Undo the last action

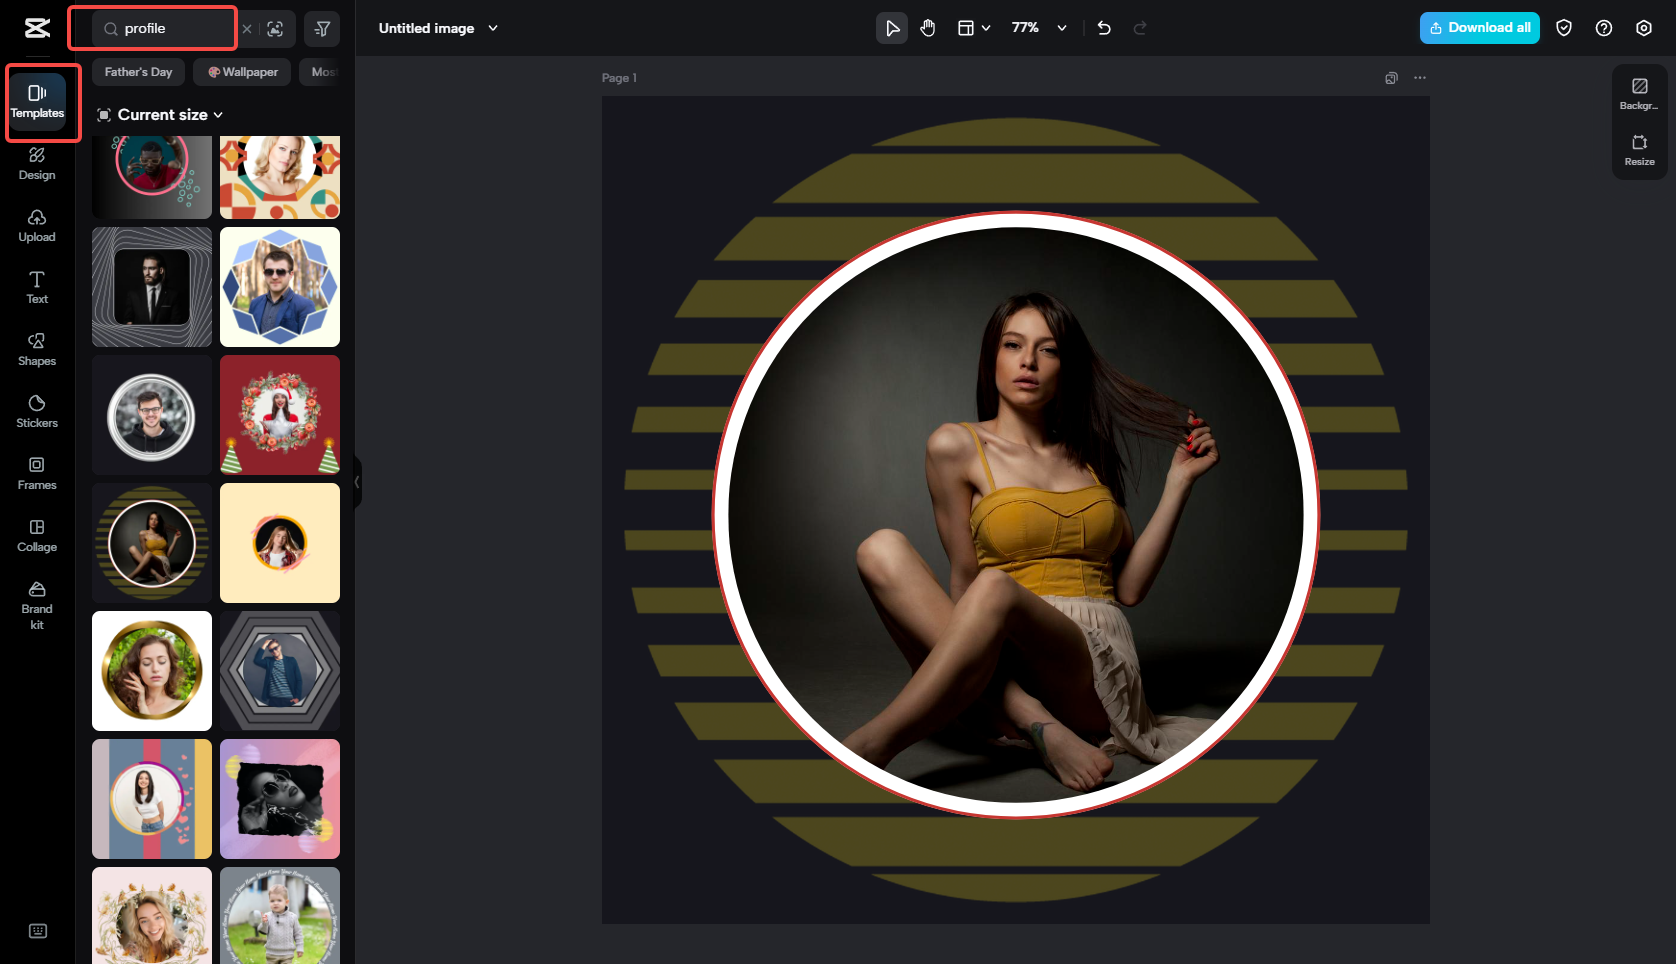point(1103,28)
